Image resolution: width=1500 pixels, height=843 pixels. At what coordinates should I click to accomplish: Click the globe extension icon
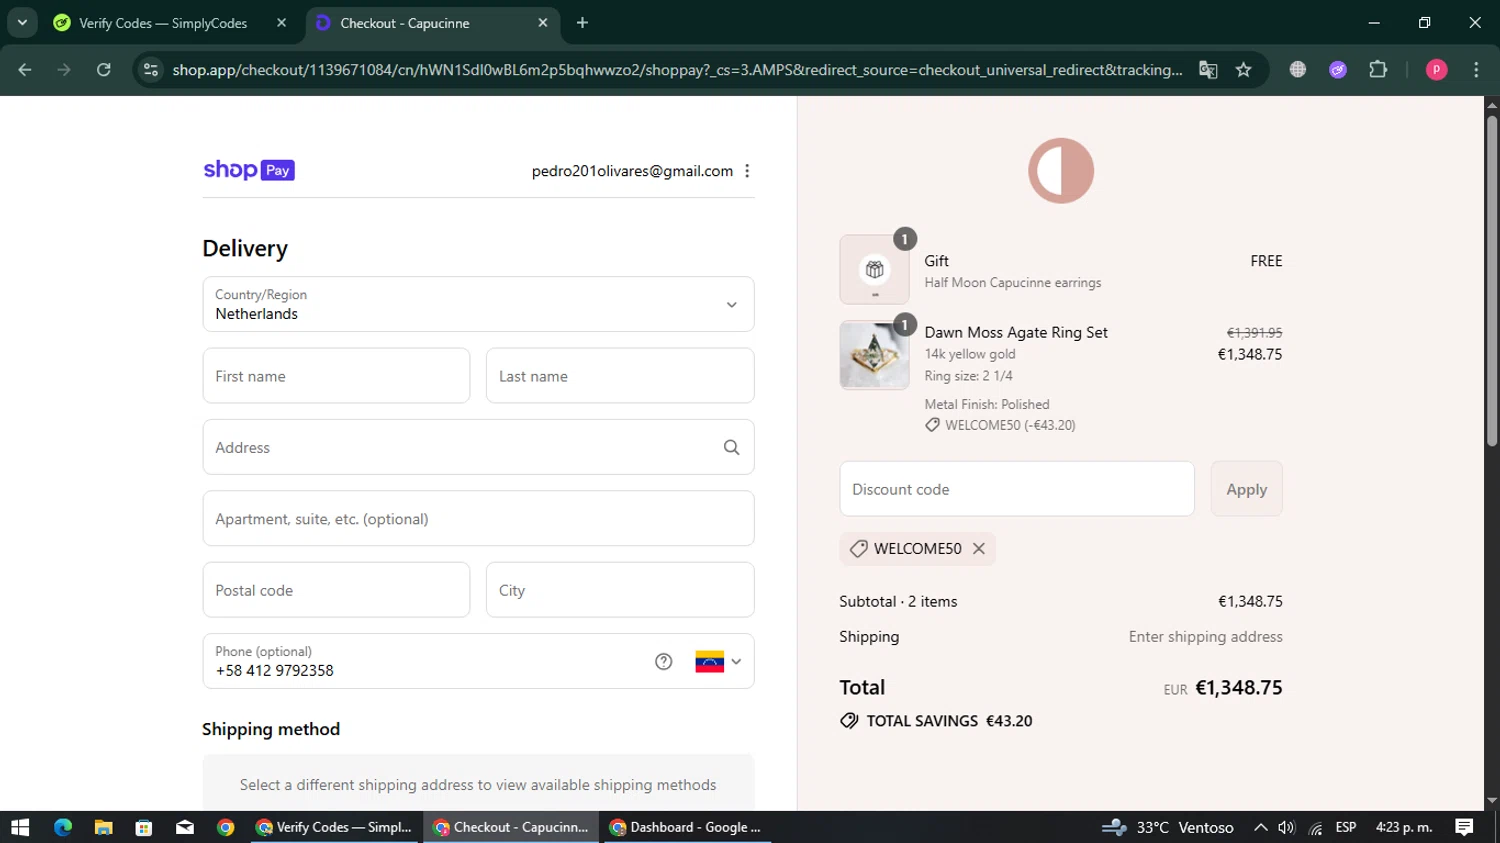pyautogui.click(x=1298, y=70)
